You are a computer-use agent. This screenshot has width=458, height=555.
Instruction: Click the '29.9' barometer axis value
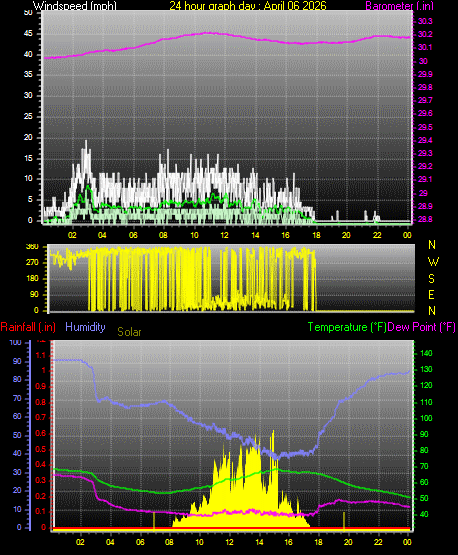425,74
